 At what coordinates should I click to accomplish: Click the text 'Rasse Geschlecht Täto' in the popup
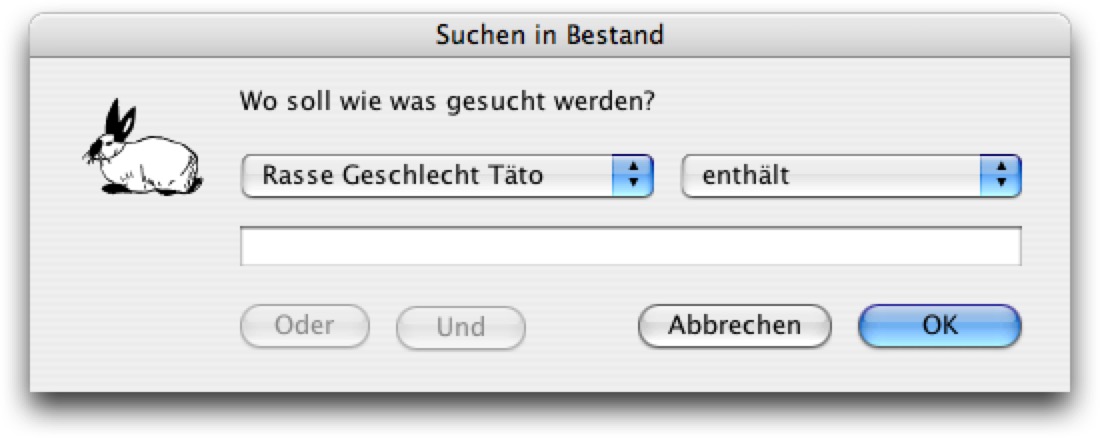[x=403, y=175]
